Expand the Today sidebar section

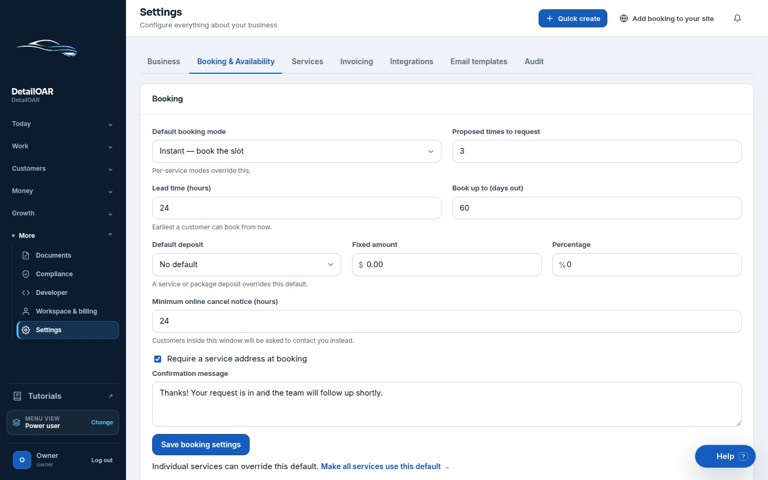click(63, 124)
